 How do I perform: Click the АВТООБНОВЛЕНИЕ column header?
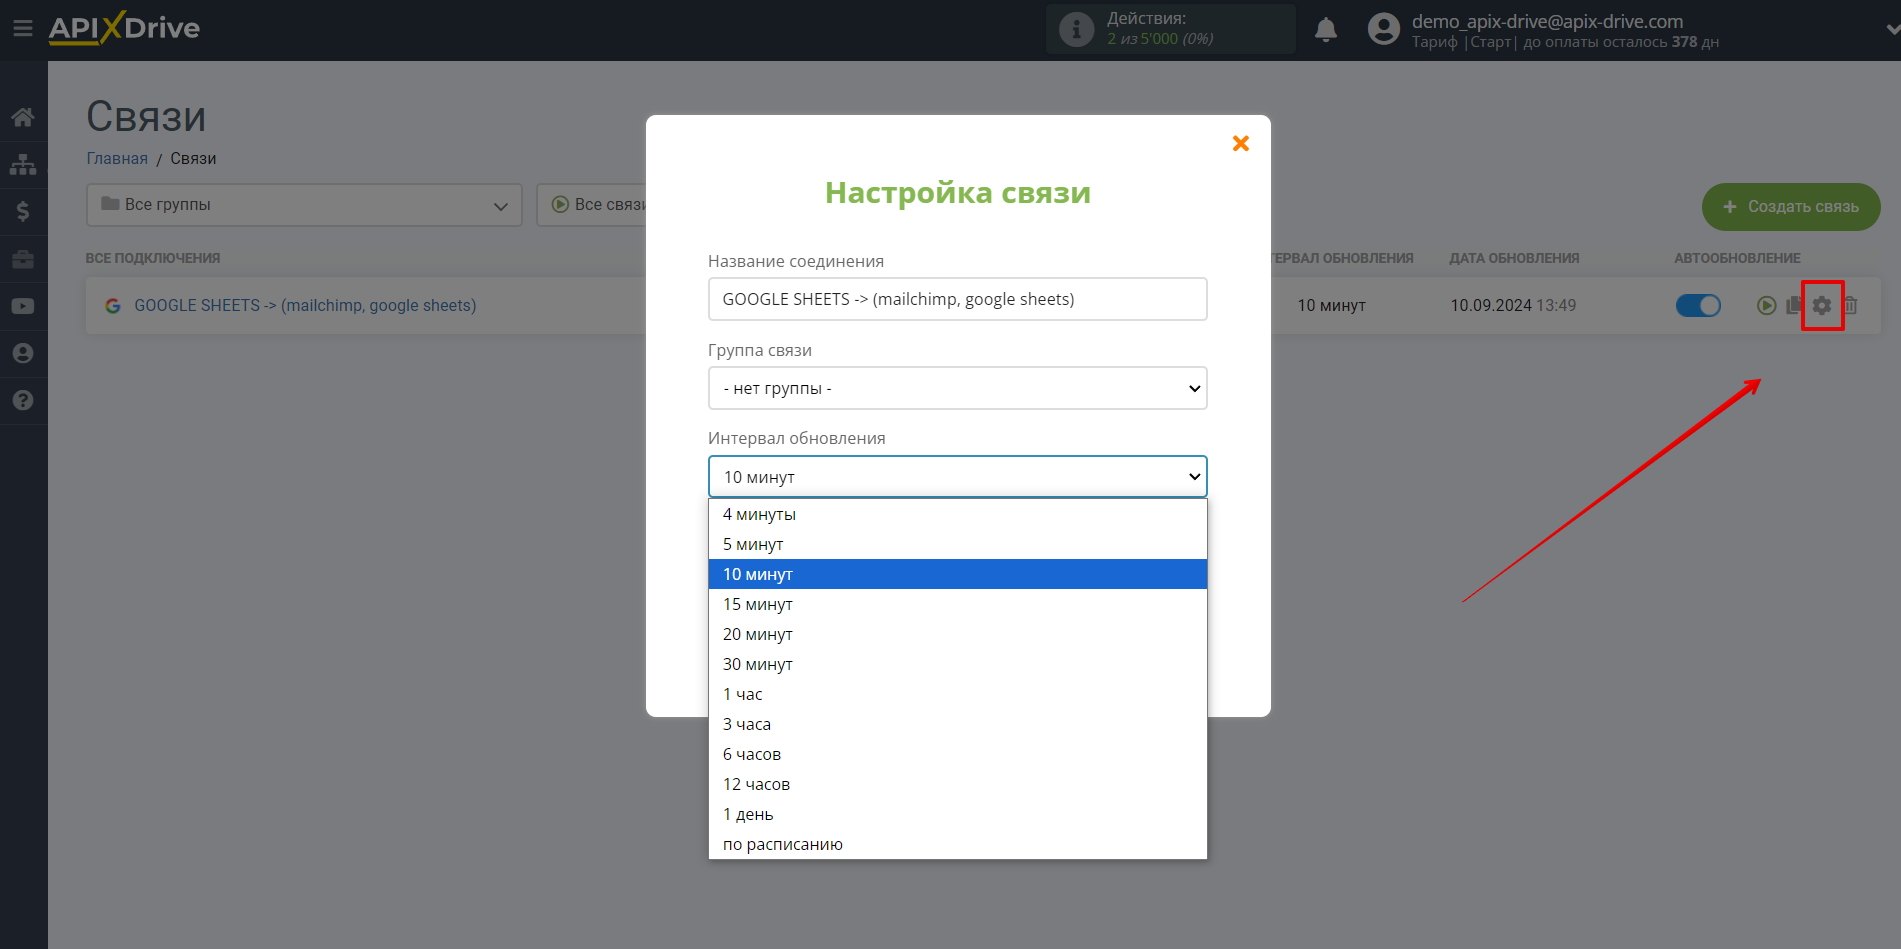(1737, 258)
